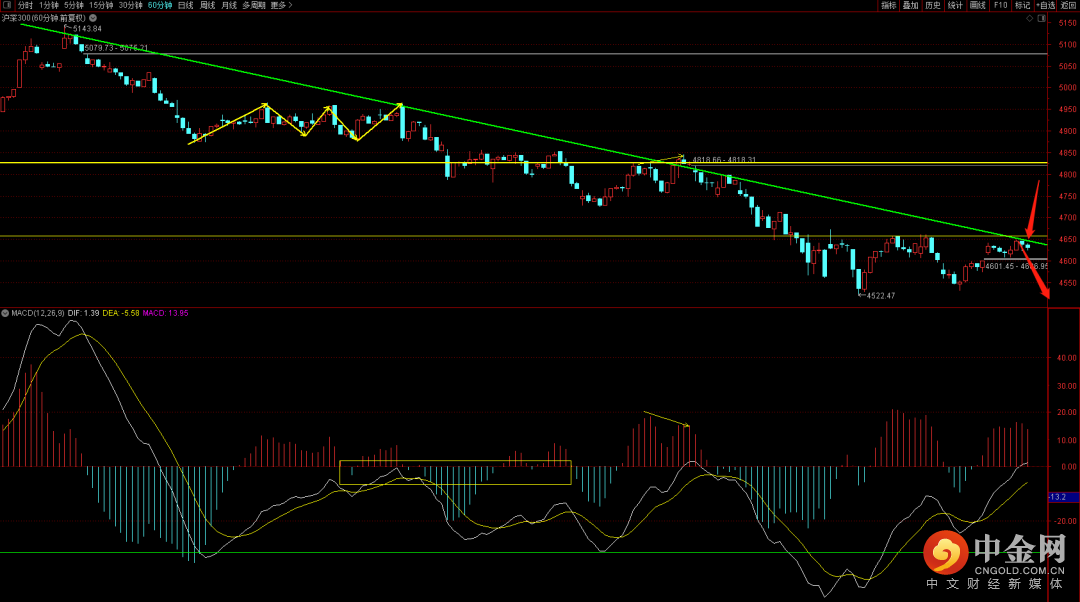Switch chart to 周线 weekly period
Viewport: 1080px width, 602px height.
click(208, 5)
